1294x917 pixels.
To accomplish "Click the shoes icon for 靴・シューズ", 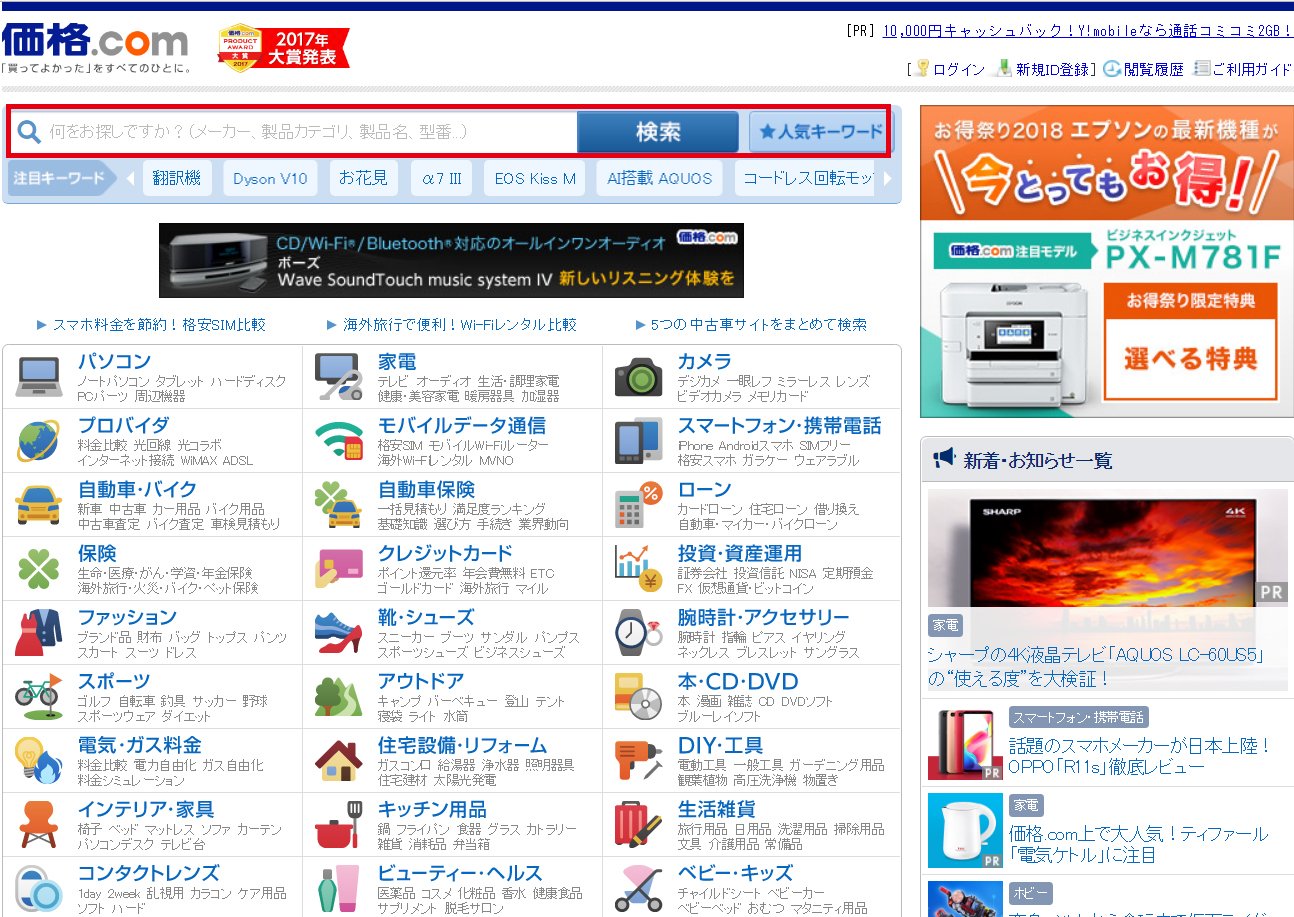I will coord(339,633).
